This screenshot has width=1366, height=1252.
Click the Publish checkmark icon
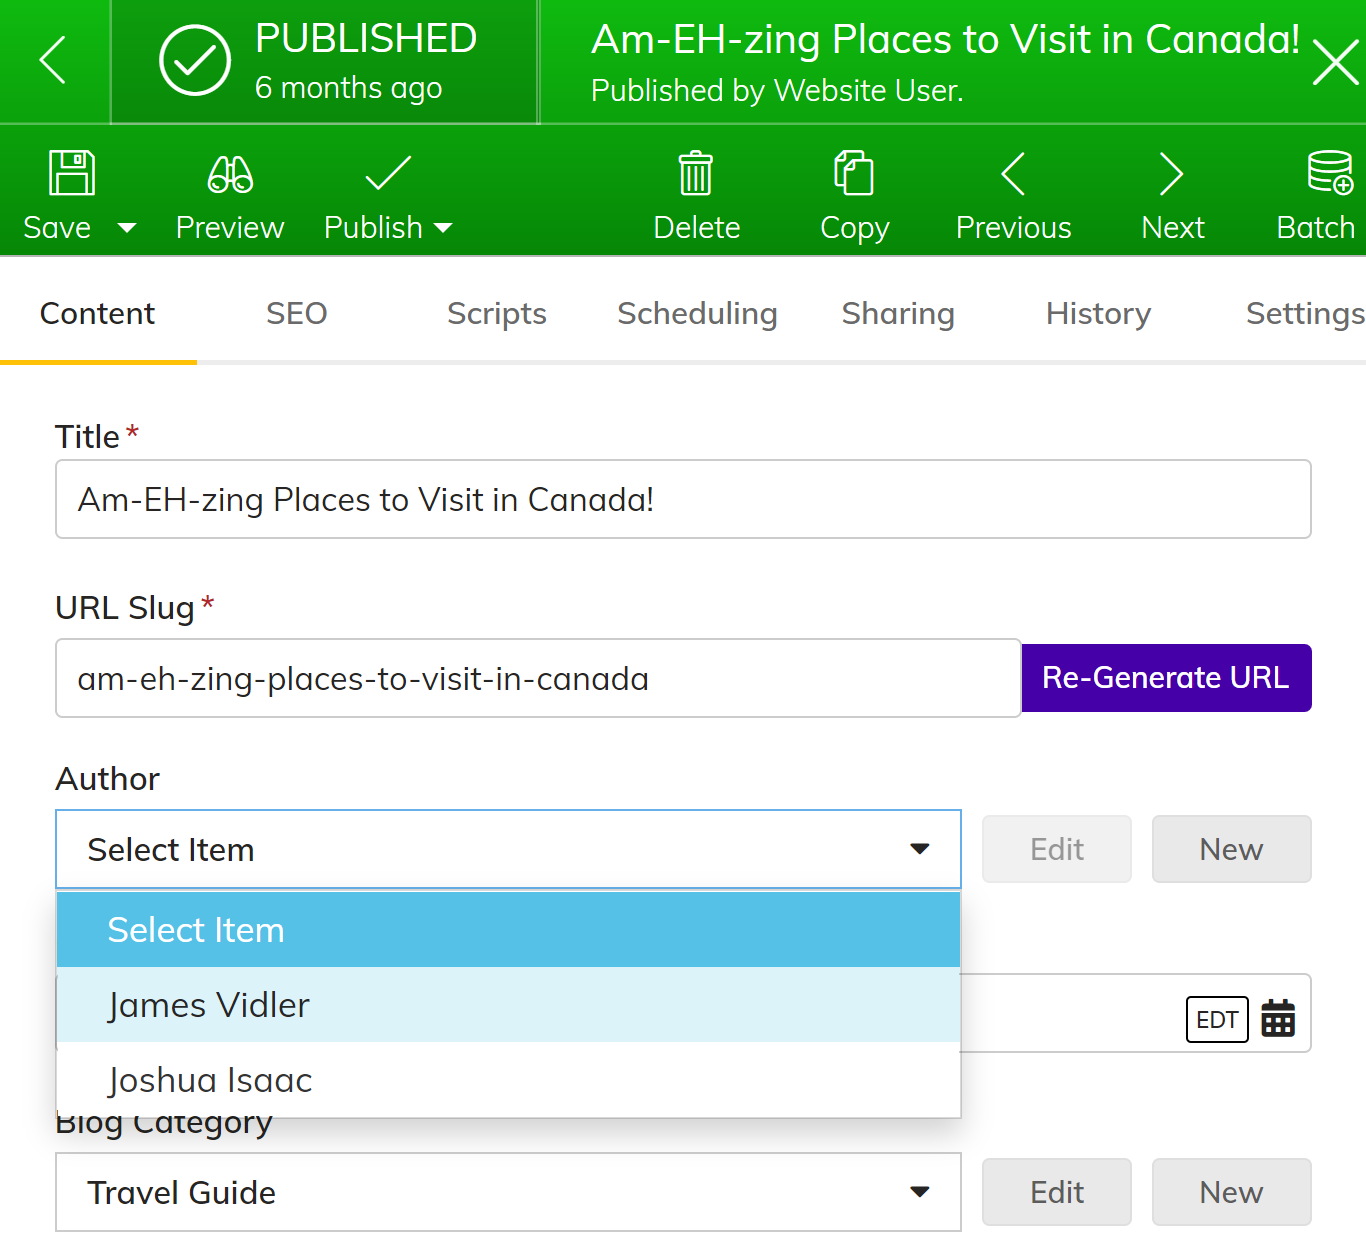387,172
